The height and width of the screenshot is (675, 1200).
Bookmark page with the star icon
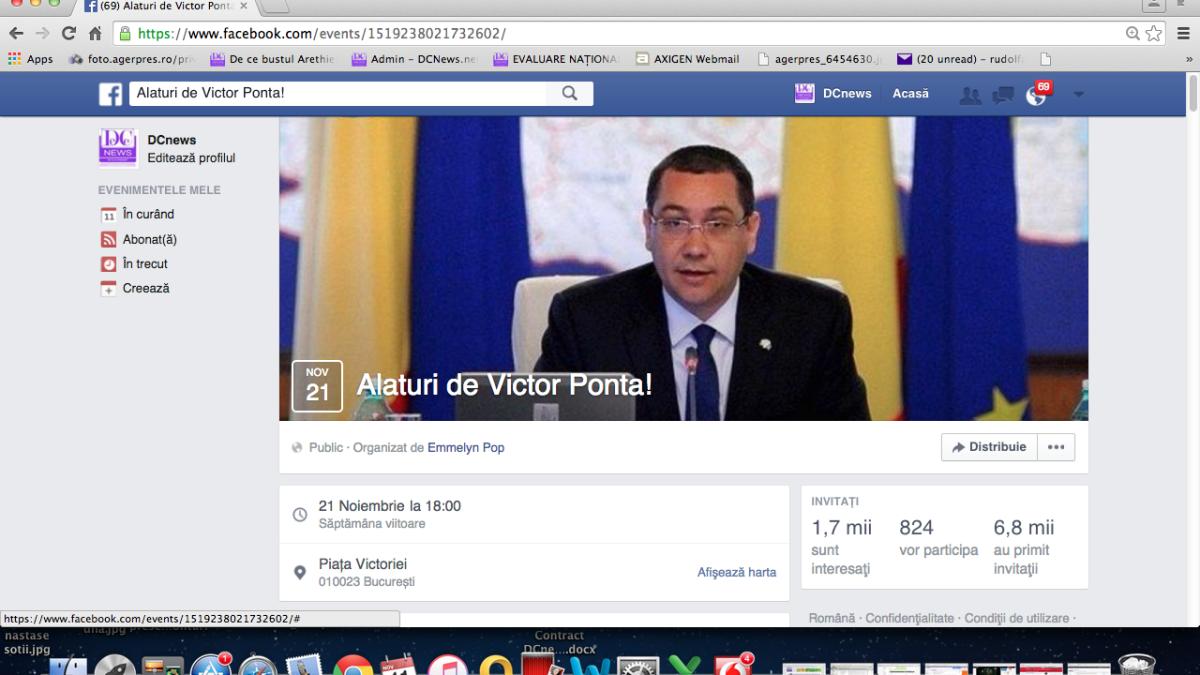[x=1154, y=33]
